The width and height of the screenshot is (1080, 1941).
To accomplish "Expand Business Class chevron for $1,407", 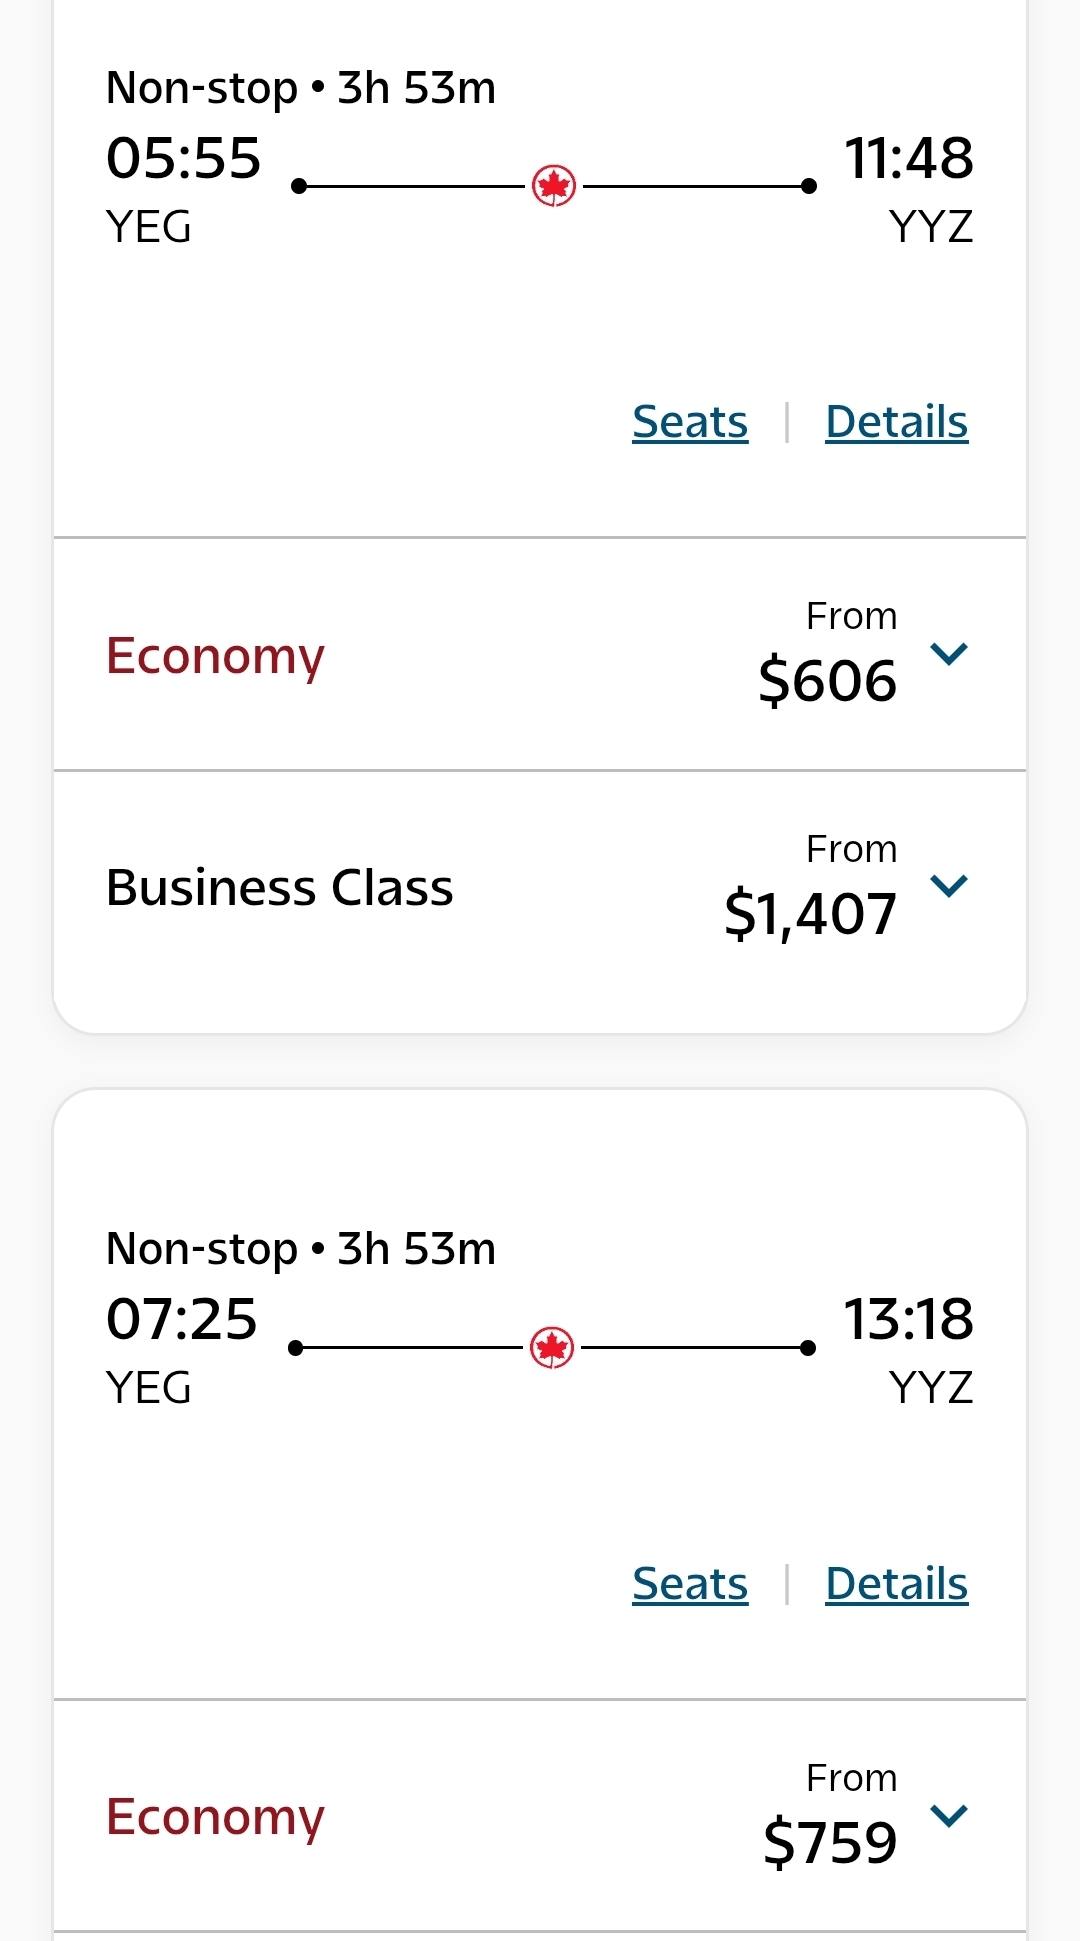I will (x=948, y=886).
